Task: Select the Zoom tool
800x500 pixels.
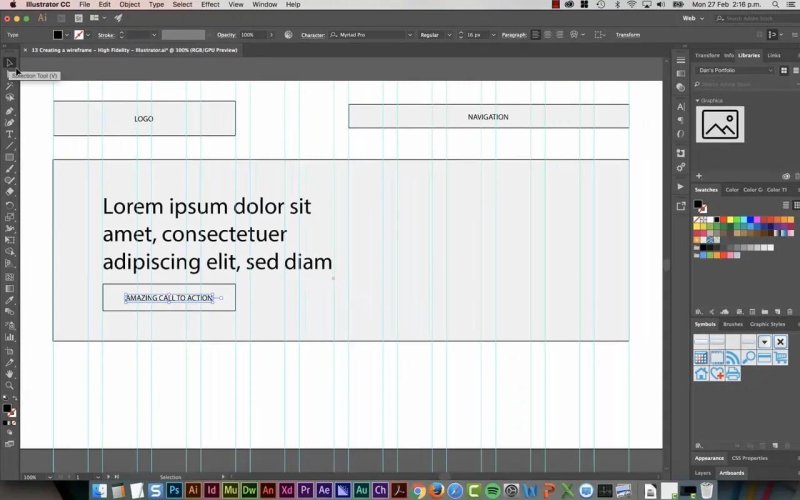Action: click(x=9, y=386)
